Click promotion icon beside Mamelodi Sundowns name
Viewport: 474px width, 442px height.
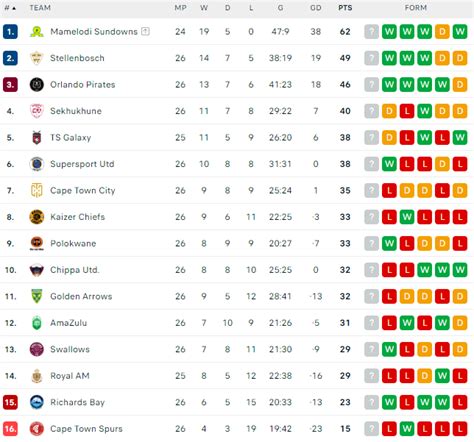pos(145,31)
